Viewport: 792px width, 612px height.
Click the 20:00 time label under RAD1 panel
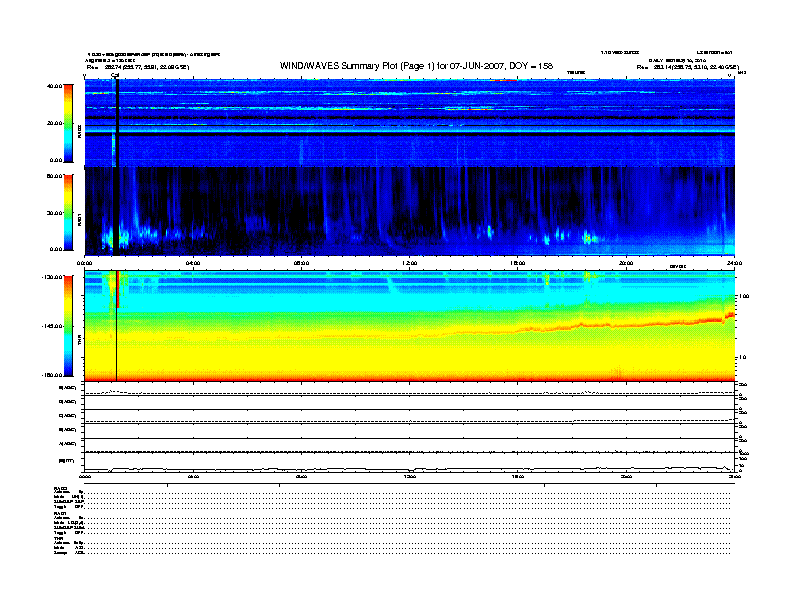[x=626, y=263]
